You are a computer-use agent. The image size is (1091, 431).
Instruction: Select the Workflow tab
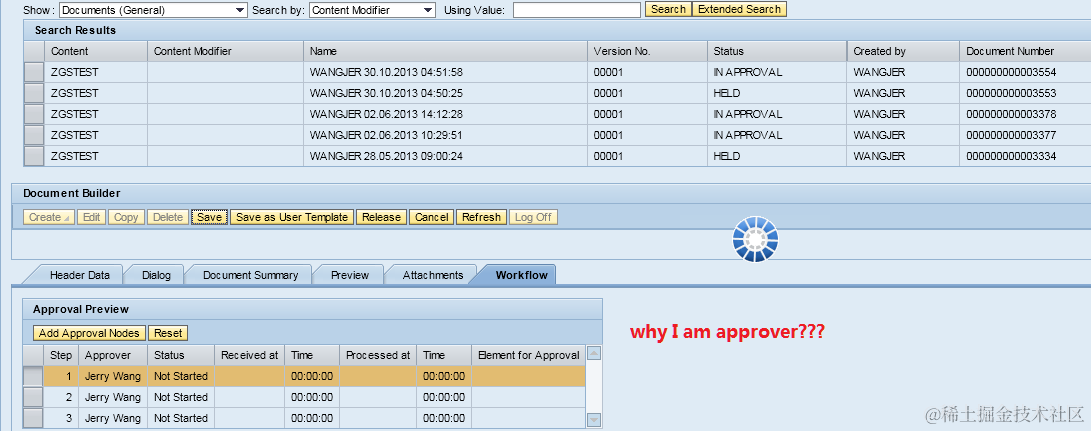(x=521, y=275)
